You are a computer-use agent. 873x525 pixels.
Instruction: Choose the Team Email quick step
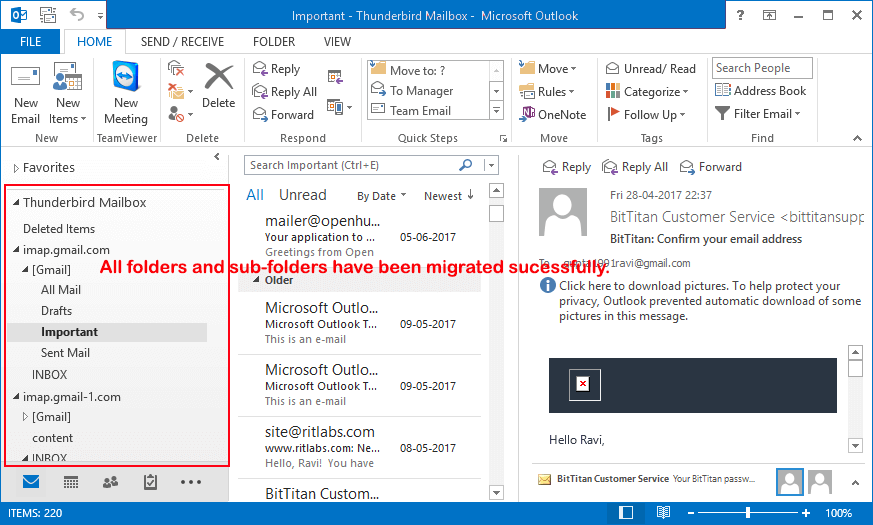[428, 110]
